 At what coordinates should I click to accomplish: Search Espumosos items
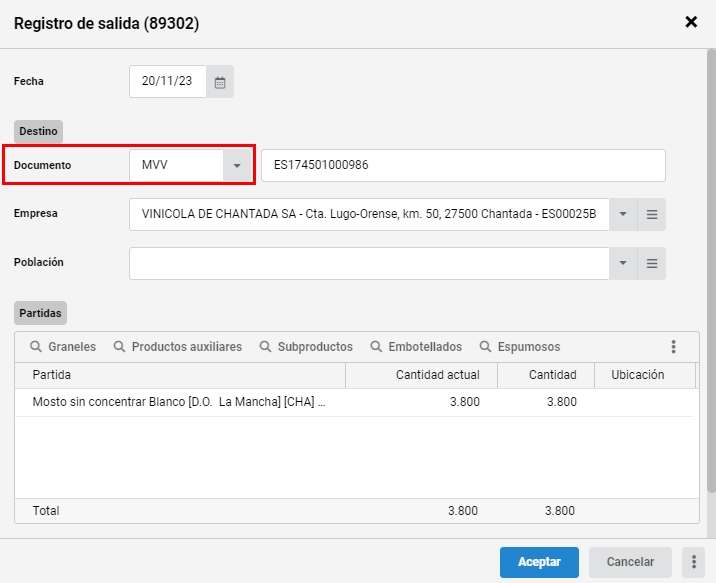point(520,347)
